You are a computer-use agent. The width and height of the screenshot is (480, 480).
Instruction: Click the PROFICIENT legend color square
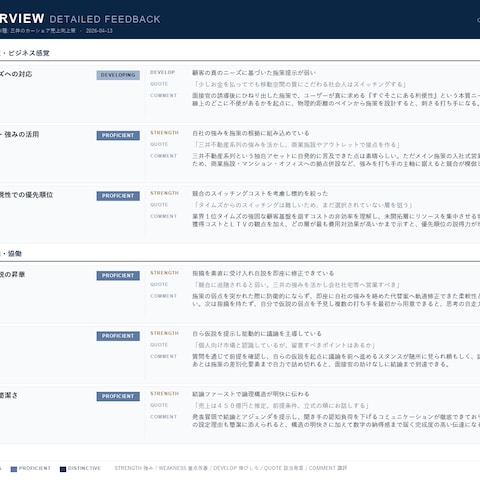coord(14,469)
